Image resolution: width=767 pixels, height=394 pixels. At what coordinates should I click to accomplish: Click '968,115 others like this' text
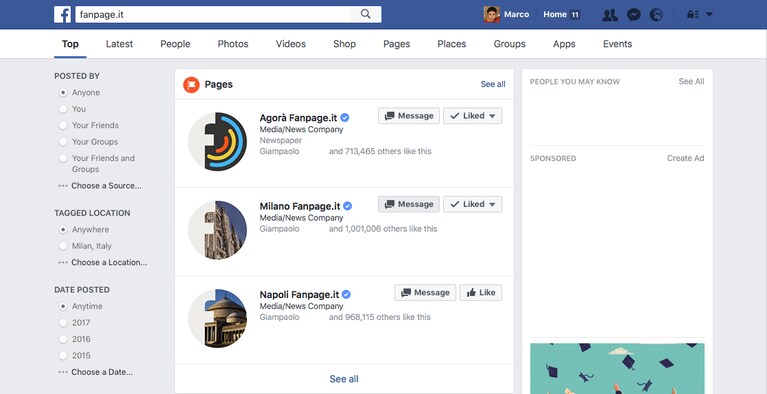(388, 317)
